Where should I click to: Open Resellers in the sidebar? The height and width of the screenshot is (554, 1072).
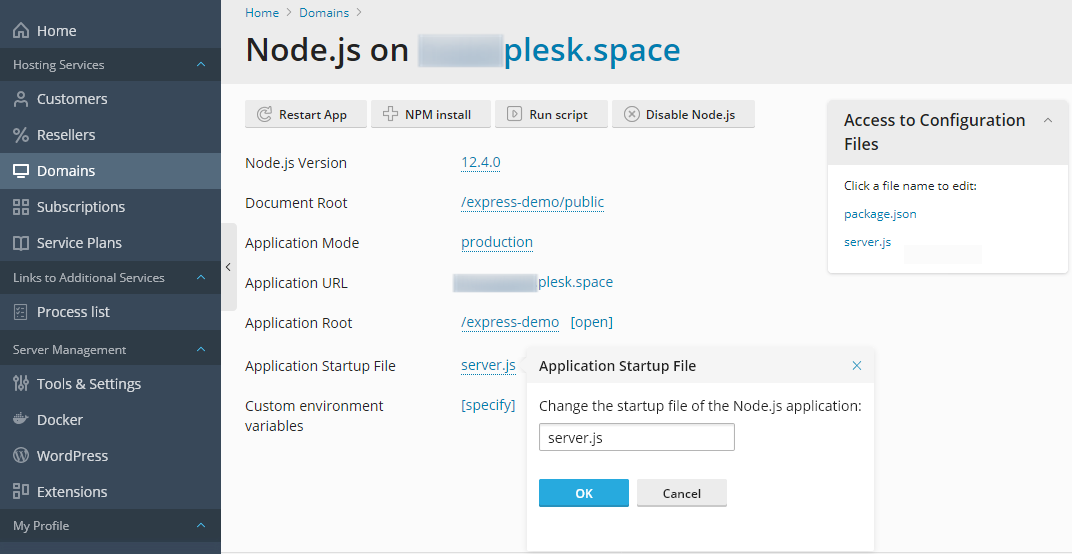(110, 135)
